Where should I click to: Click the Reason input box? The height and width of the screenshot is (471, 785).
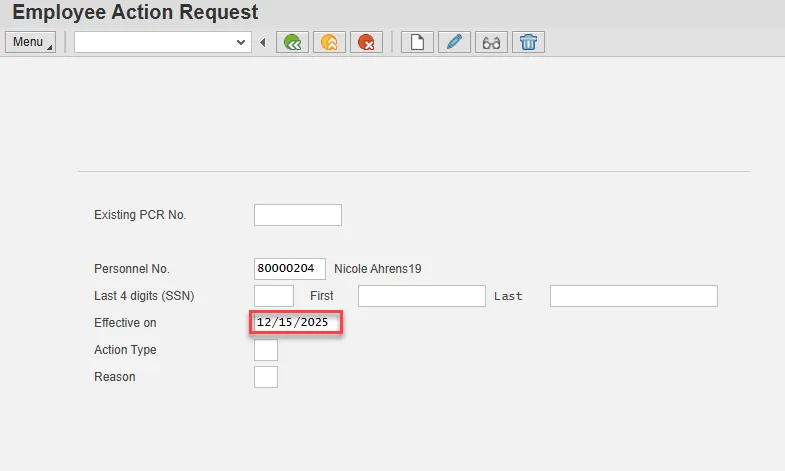pos(266,377)
